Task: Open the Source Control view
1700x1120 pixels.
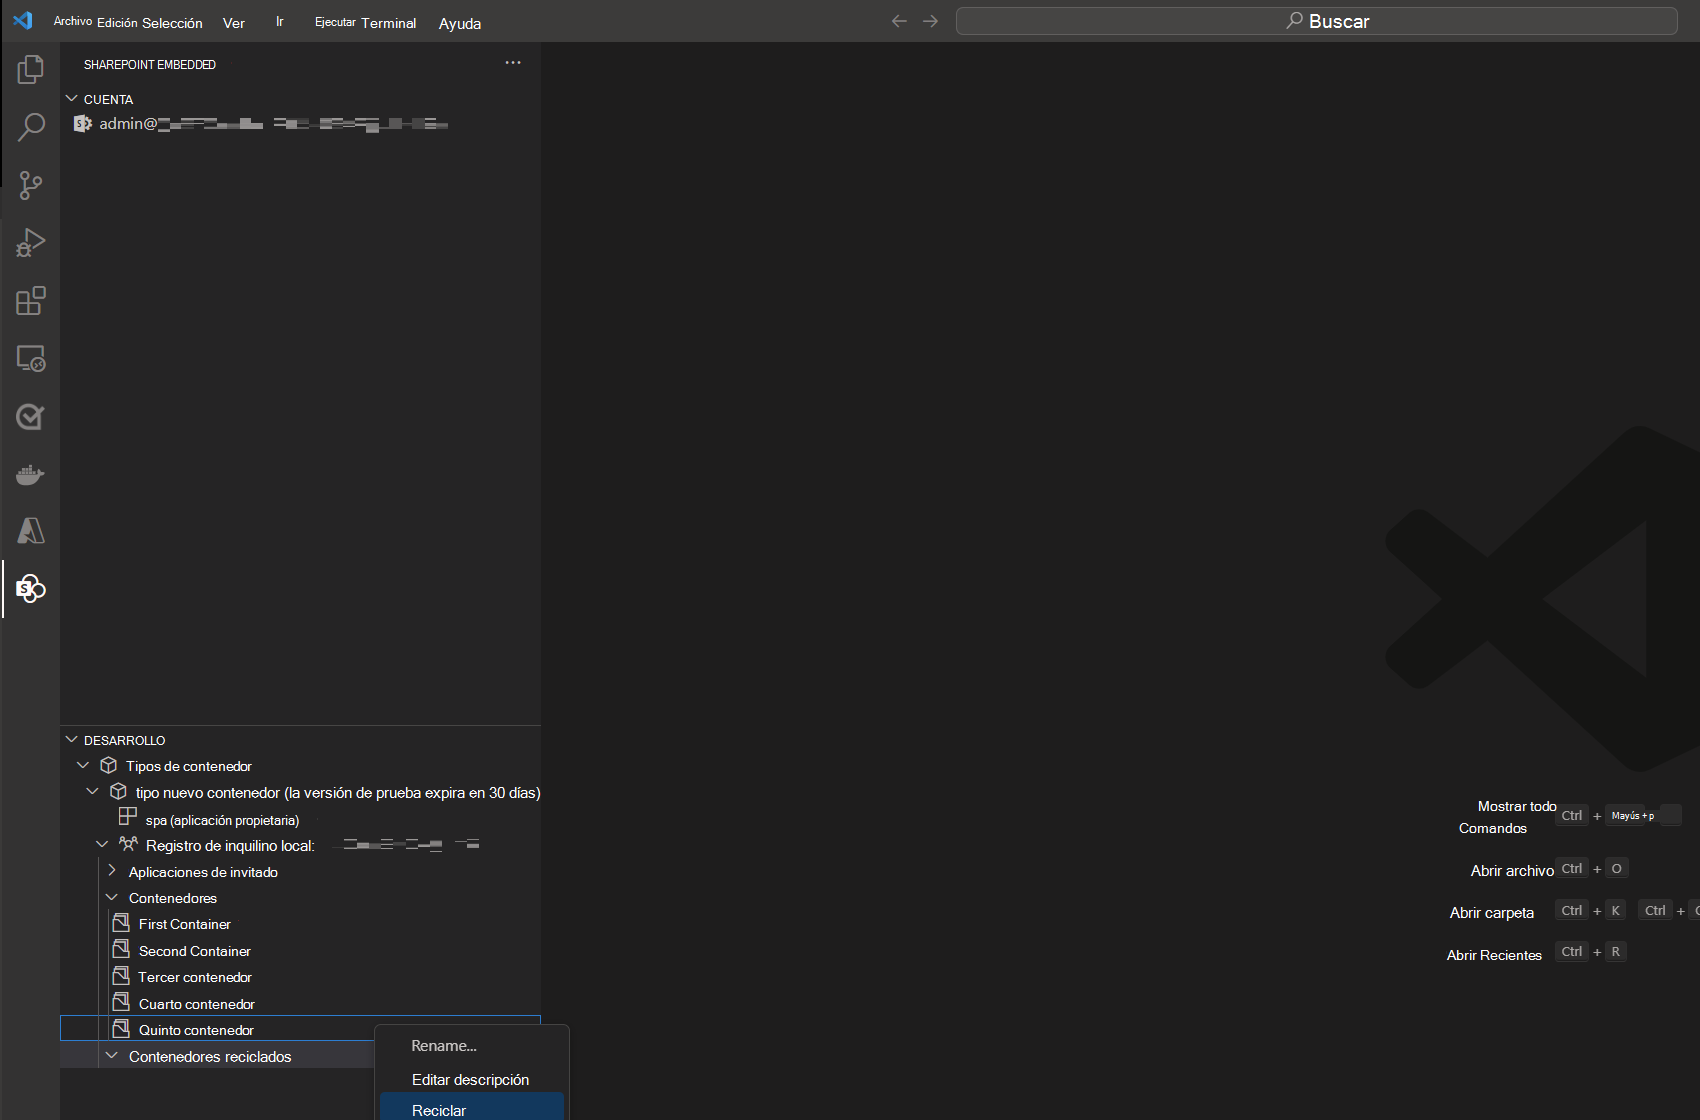Action: (x=31, y=185)
